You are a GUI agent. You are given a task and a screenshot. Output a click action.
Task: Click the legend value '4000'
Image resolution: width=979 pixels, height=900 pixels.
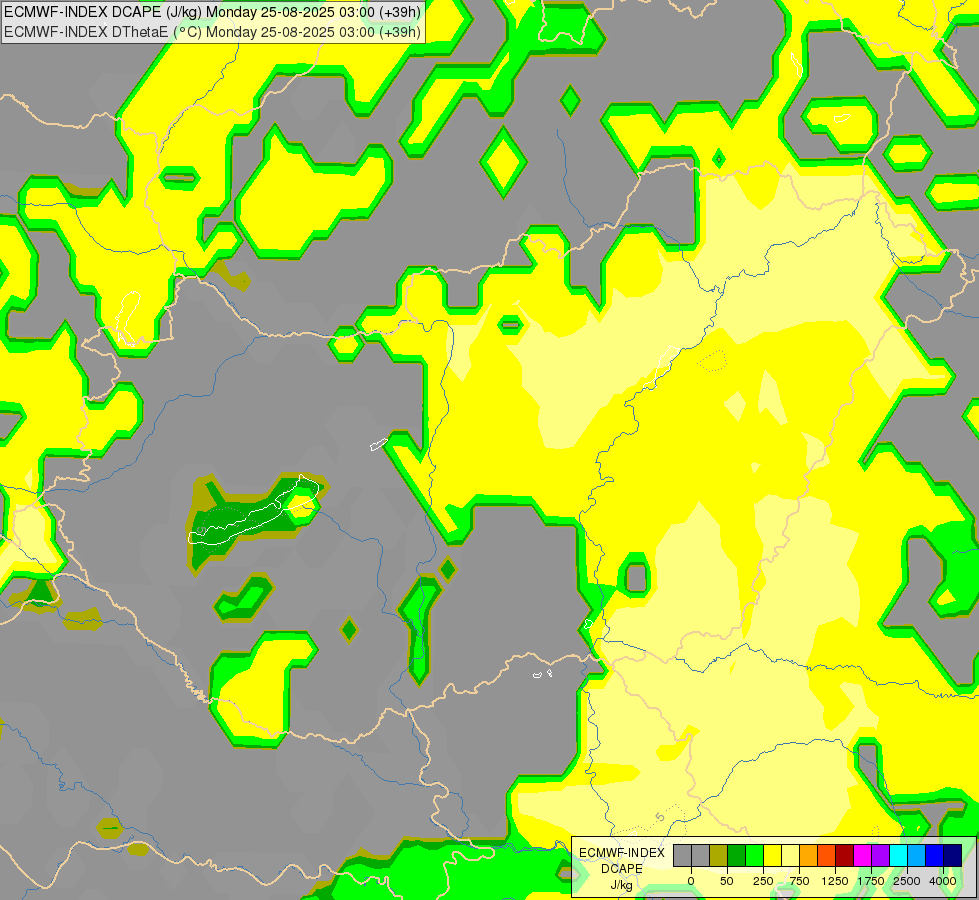click(x=943, y=881)
